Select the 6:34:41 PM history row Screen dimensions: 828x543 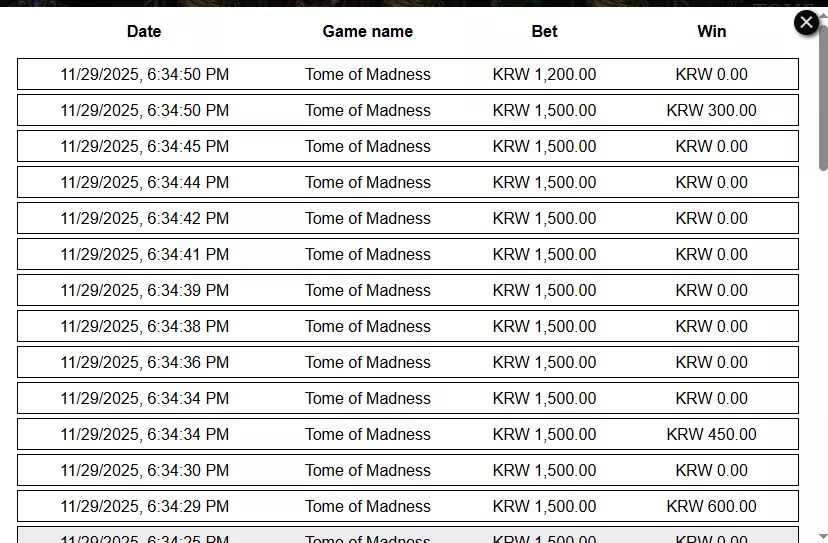click(408, 254)
